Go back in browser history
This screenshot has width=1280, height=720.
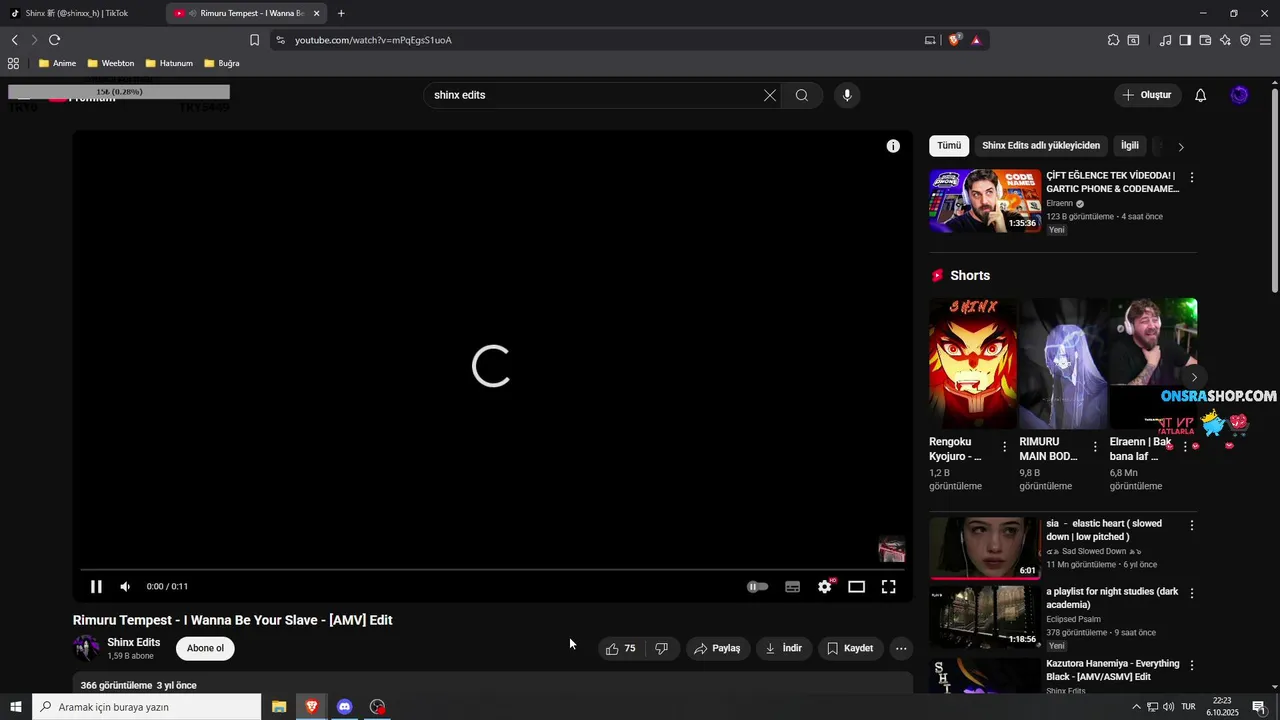point(15,40)
